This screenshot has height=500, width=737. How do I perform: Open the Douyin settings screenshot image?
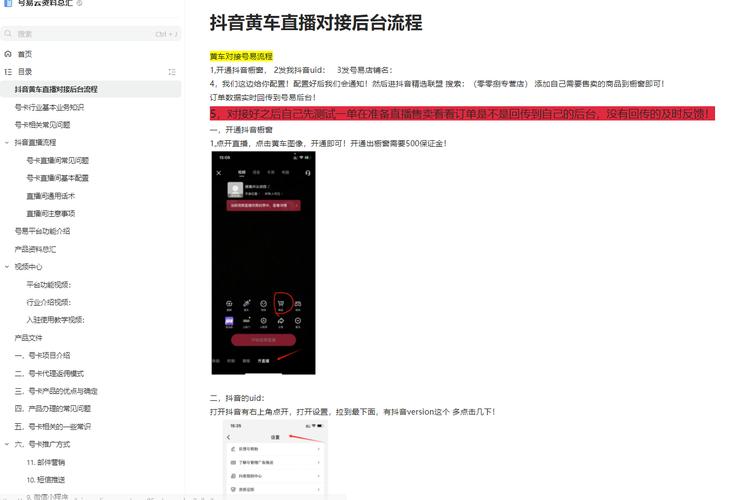tap(275, 459)
